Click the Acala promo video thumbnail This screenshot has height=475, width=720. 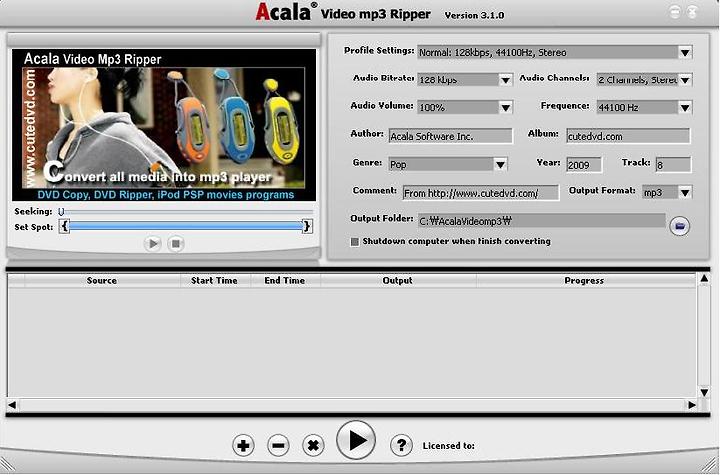[x=164, y=125]
